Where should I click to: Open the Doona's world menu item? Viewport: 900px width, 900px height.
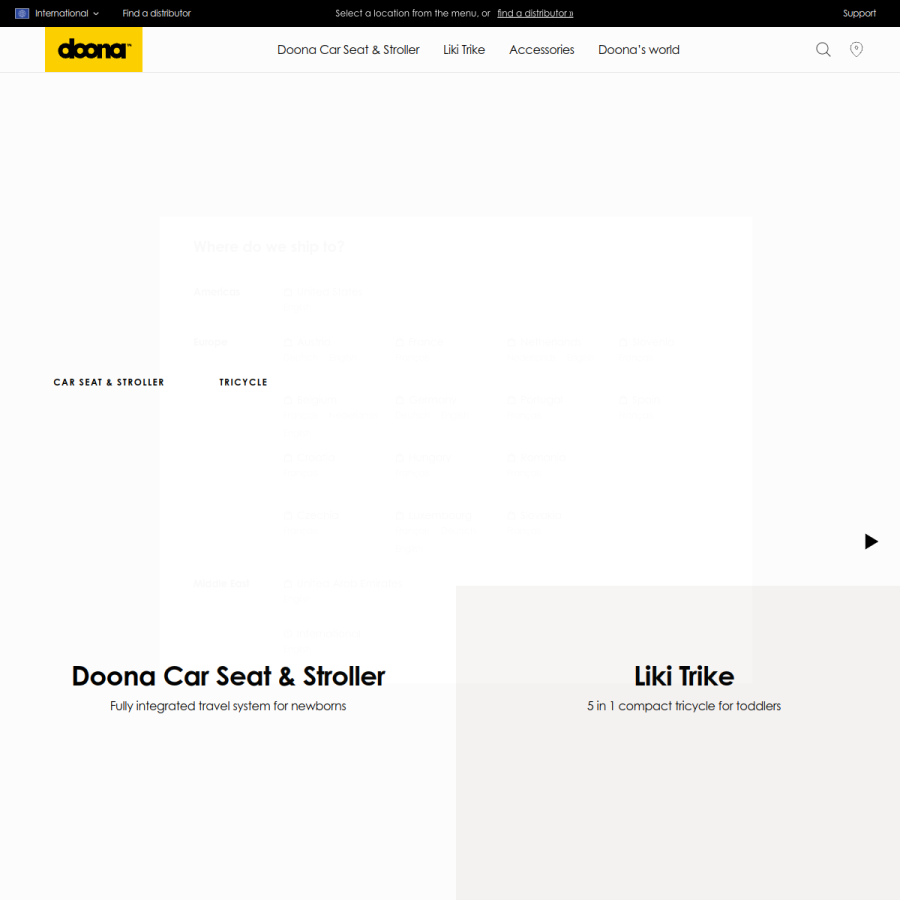point(638,50)
